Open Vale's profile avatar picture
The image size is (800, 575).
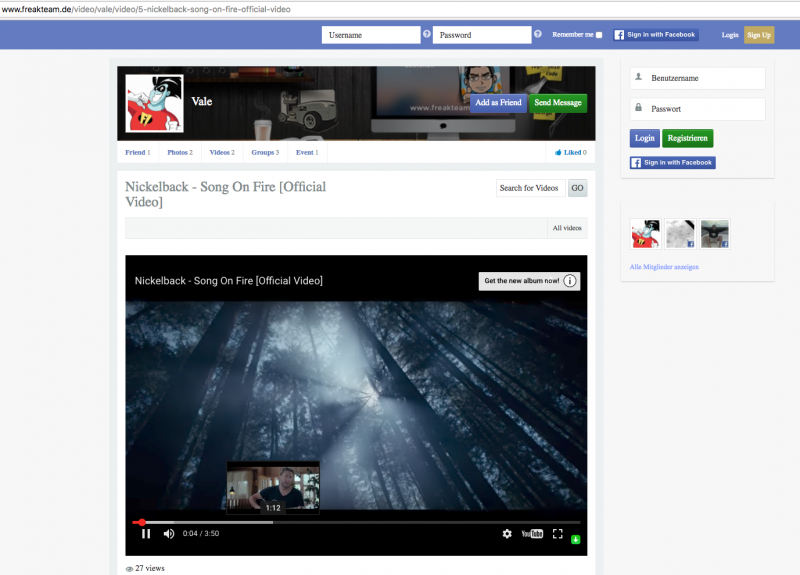coord(155,103)
